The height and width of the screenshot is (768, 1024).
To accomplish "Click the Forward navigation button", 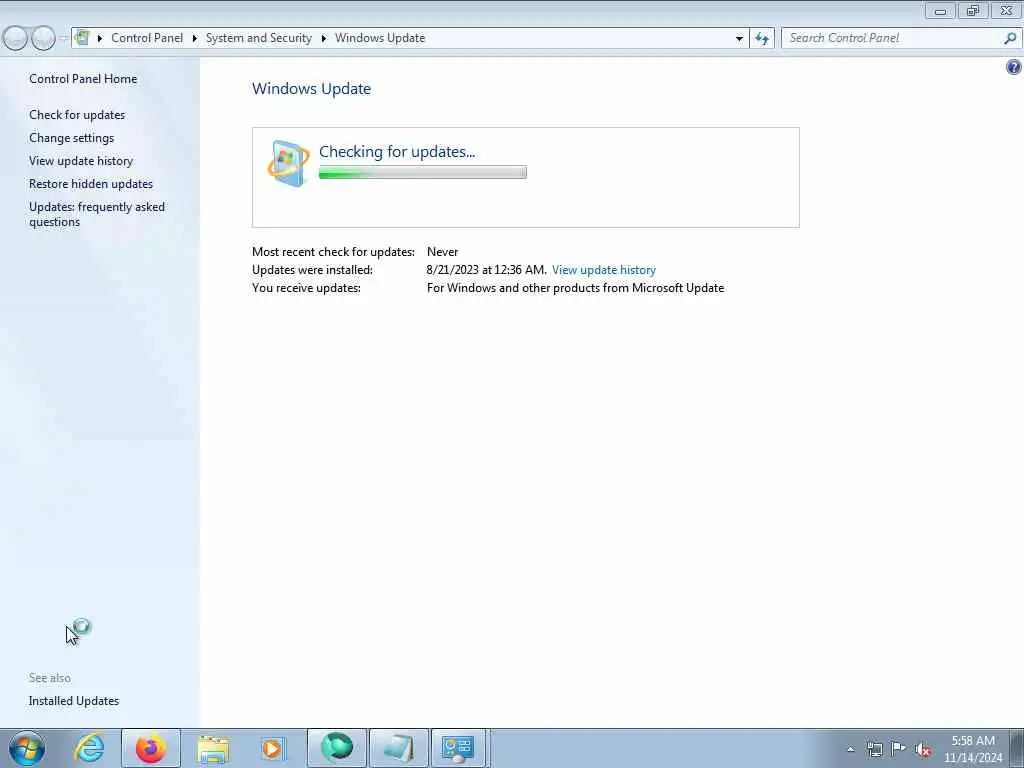I will (43, 39).
